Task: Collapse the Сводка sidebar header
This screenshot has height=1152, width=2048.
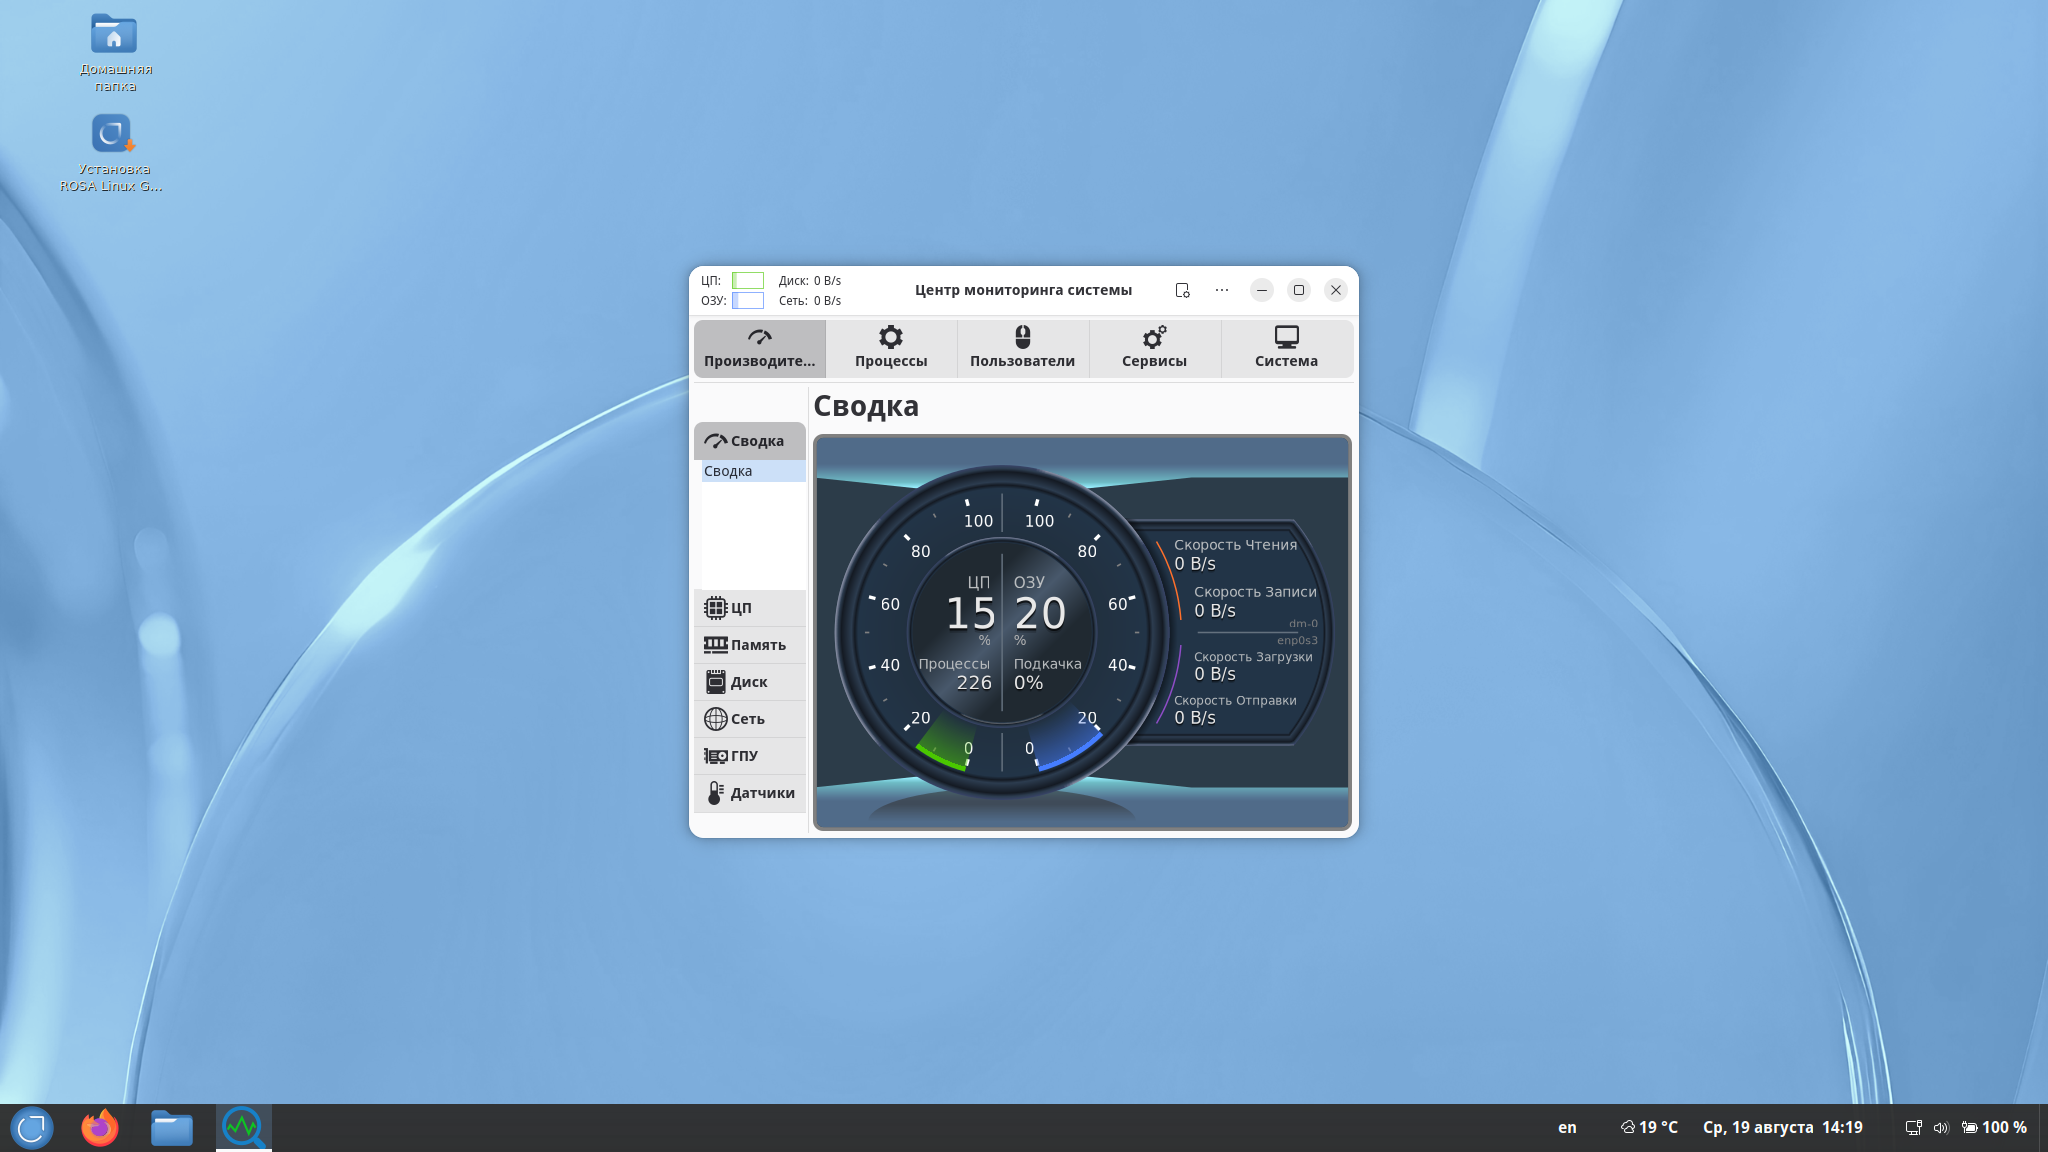Action: point(749,441)
